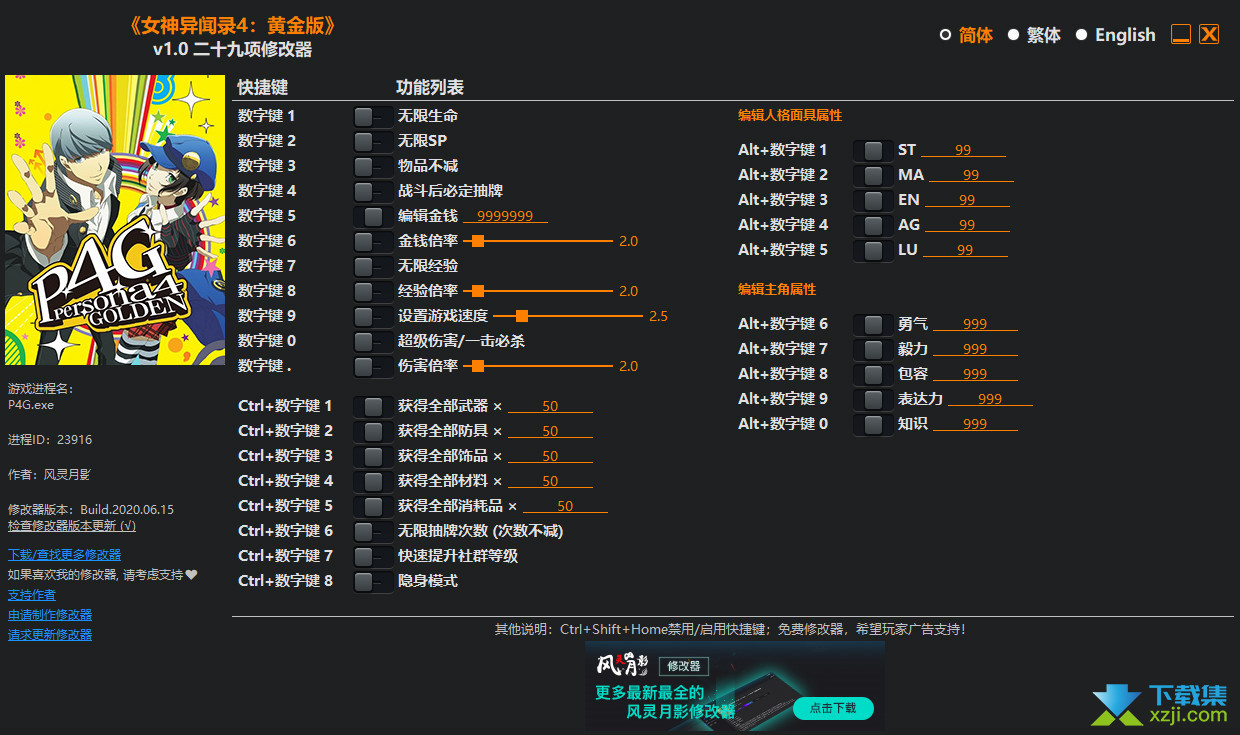This screenshot has height=735, width=1240.
Task: Open 支持作者 link
Action: (x=32, y=595)
